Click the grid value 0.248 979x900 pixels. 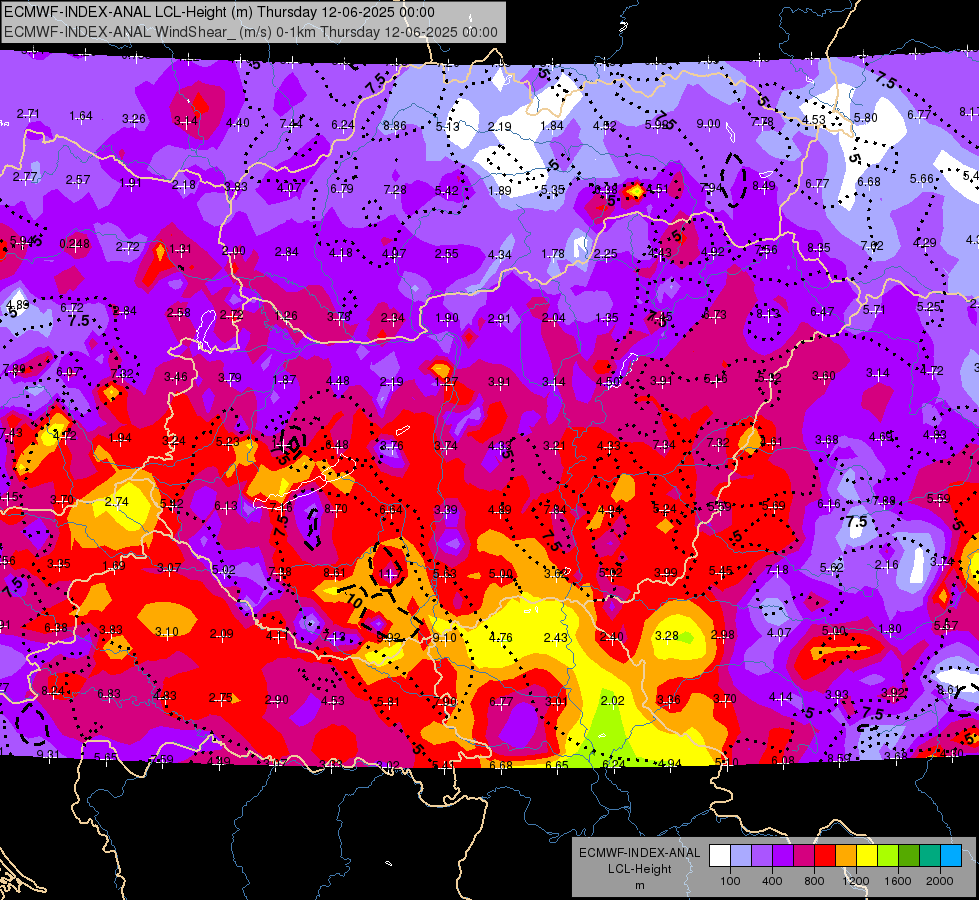74,244
